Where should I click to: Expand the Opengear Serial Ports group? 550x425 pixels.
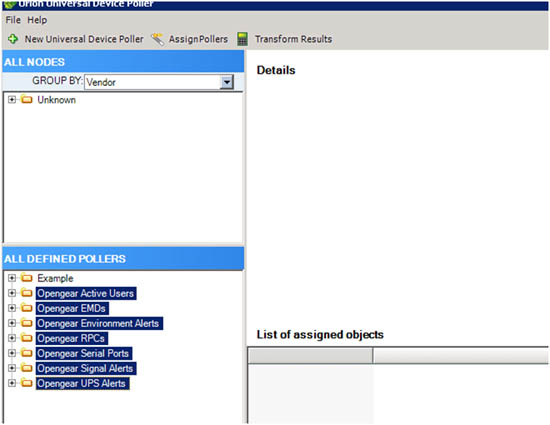[x=12, y=353]
